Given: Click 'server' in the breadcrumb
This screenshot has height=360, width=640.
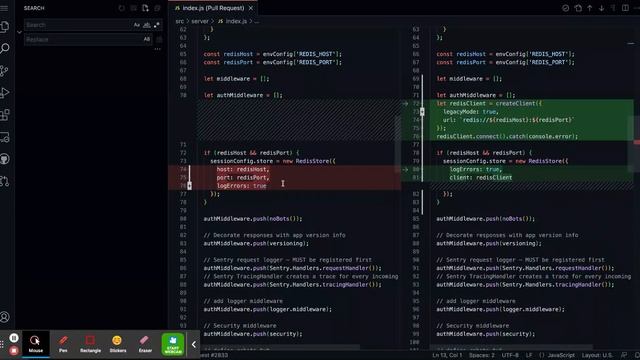Looking at the screenshot, I should pyautogui.click(x=200, y=21).
